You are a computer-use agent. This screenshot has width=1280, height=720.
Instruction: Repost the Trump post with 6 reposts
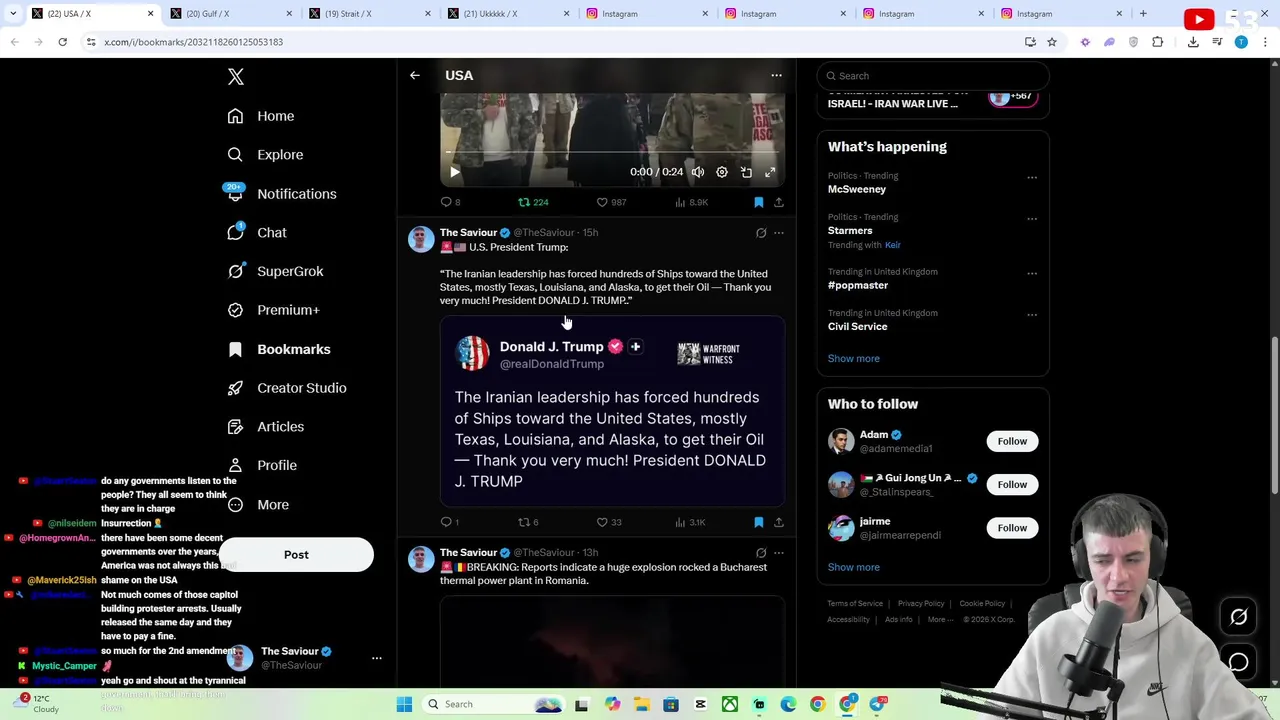point(528,522)
